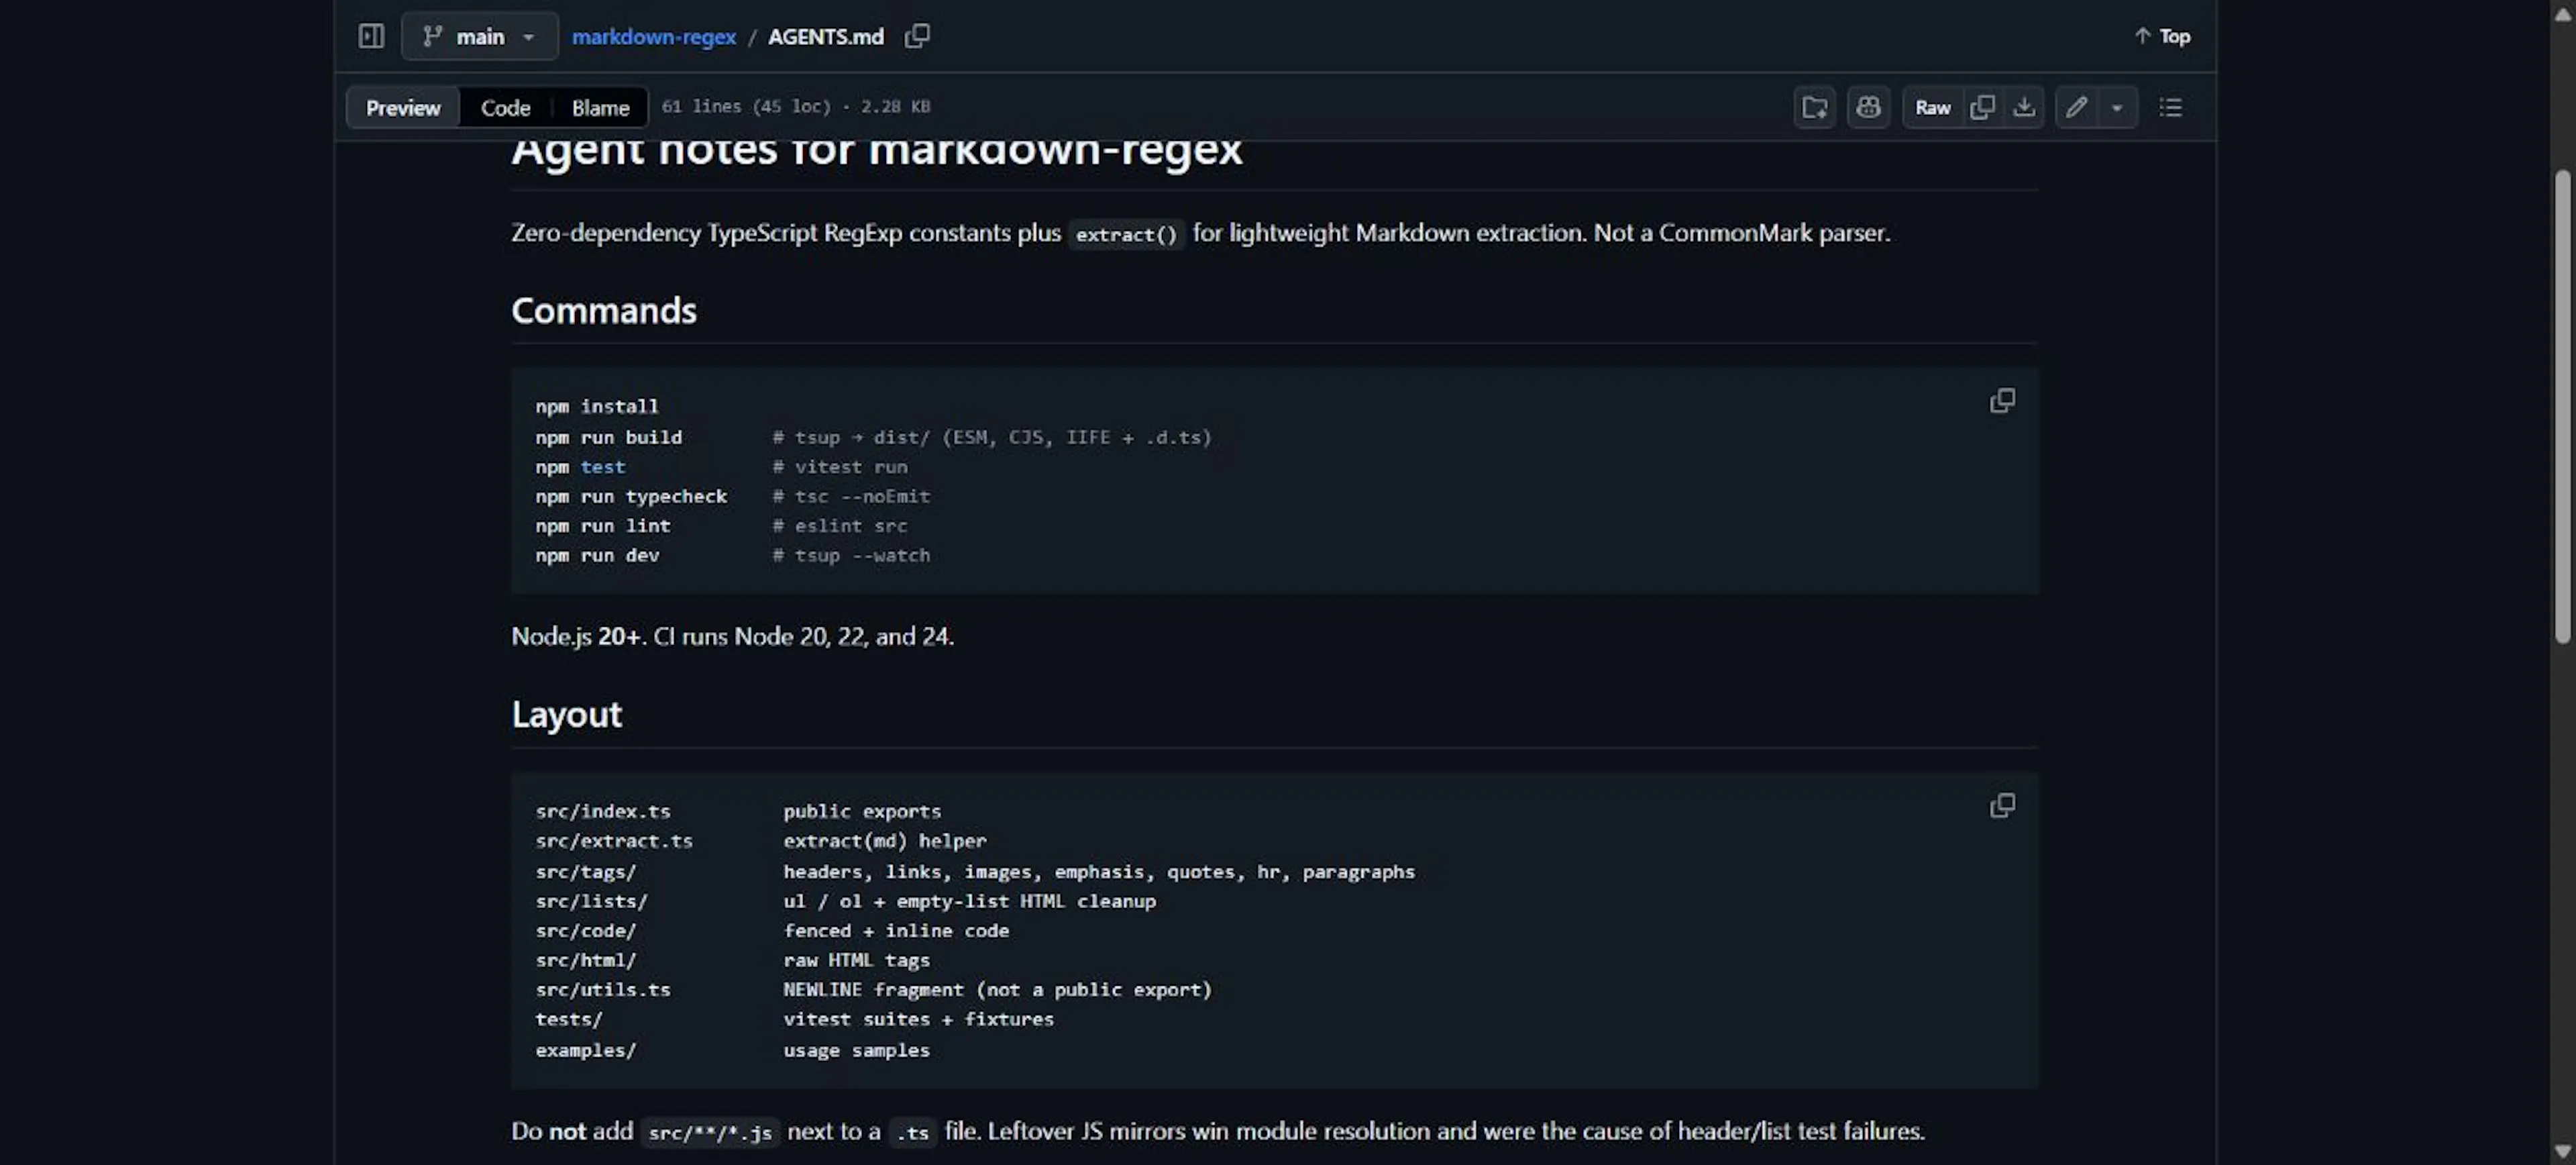This screenshot has height=1165, width=2576.
Task: Click the vertical page scrollbar thumb
Action: click(2562, 405)
